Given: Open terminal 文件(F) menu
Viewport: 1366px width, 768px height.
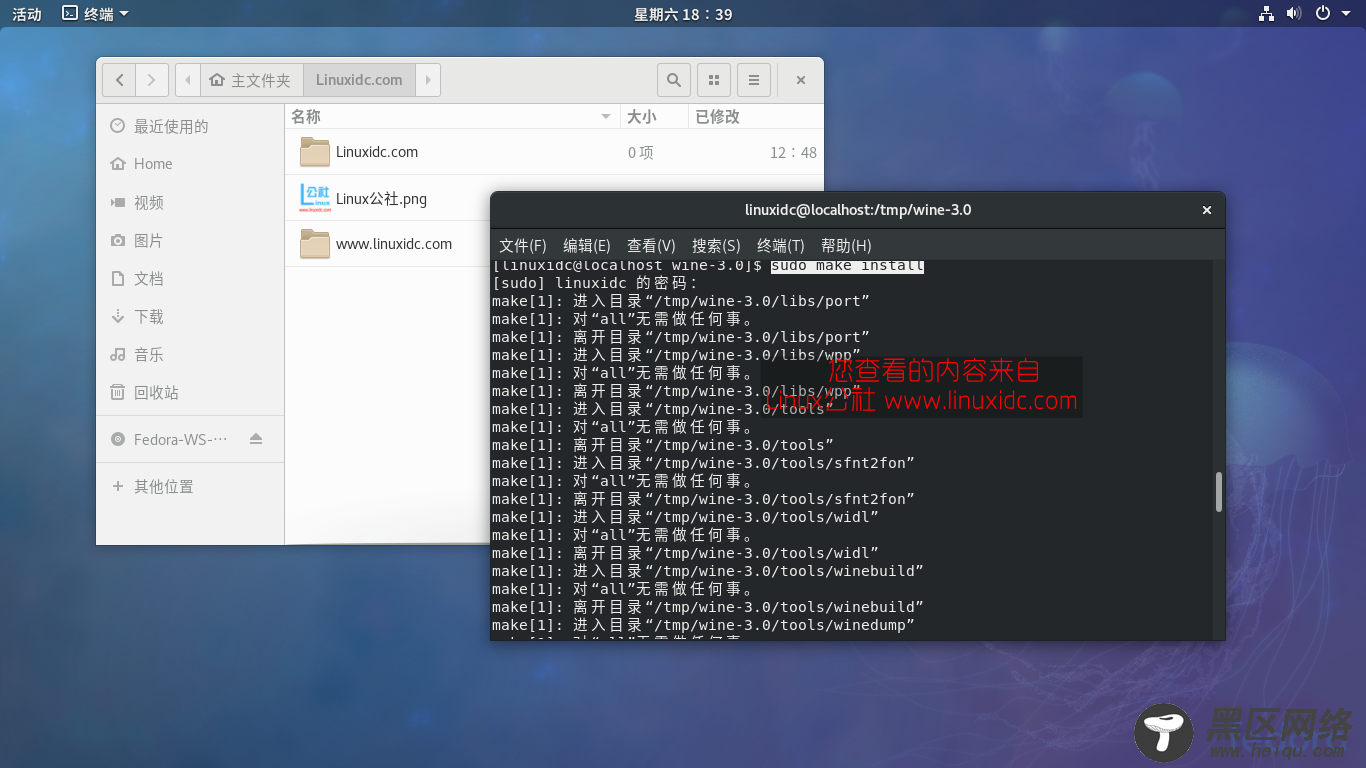Looking at the screenshot, I should click(x=523, y=245).
